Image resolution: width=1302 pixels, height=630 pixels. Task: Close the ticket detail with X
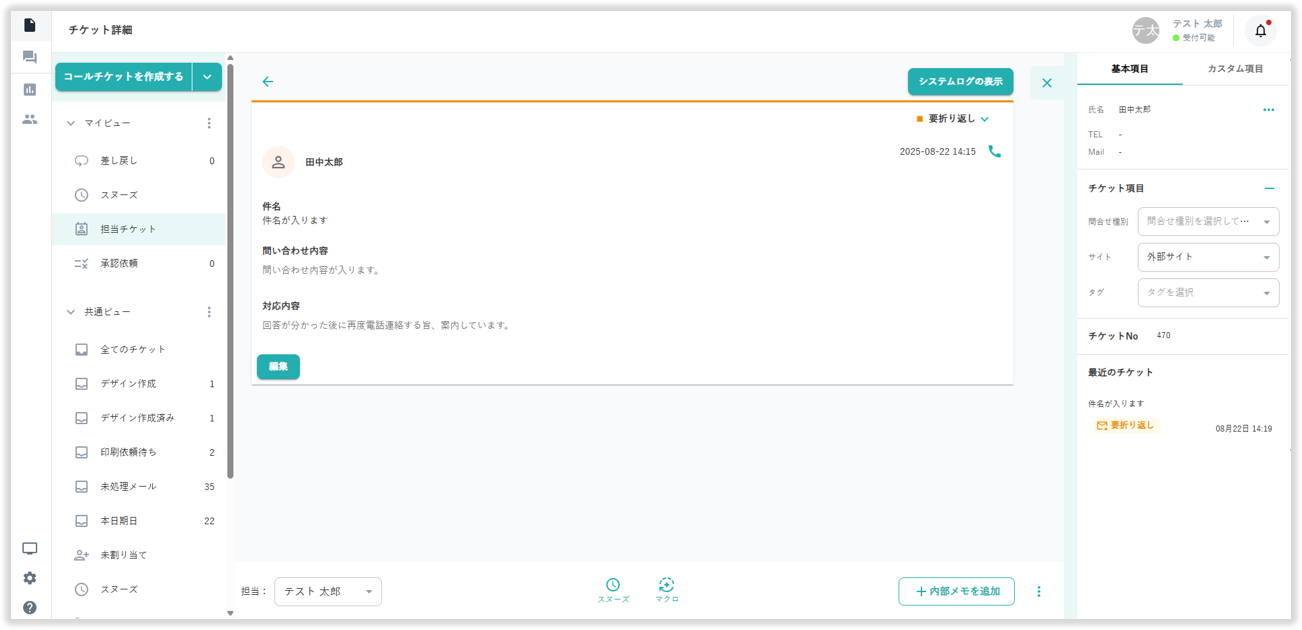coord(1046,83)
